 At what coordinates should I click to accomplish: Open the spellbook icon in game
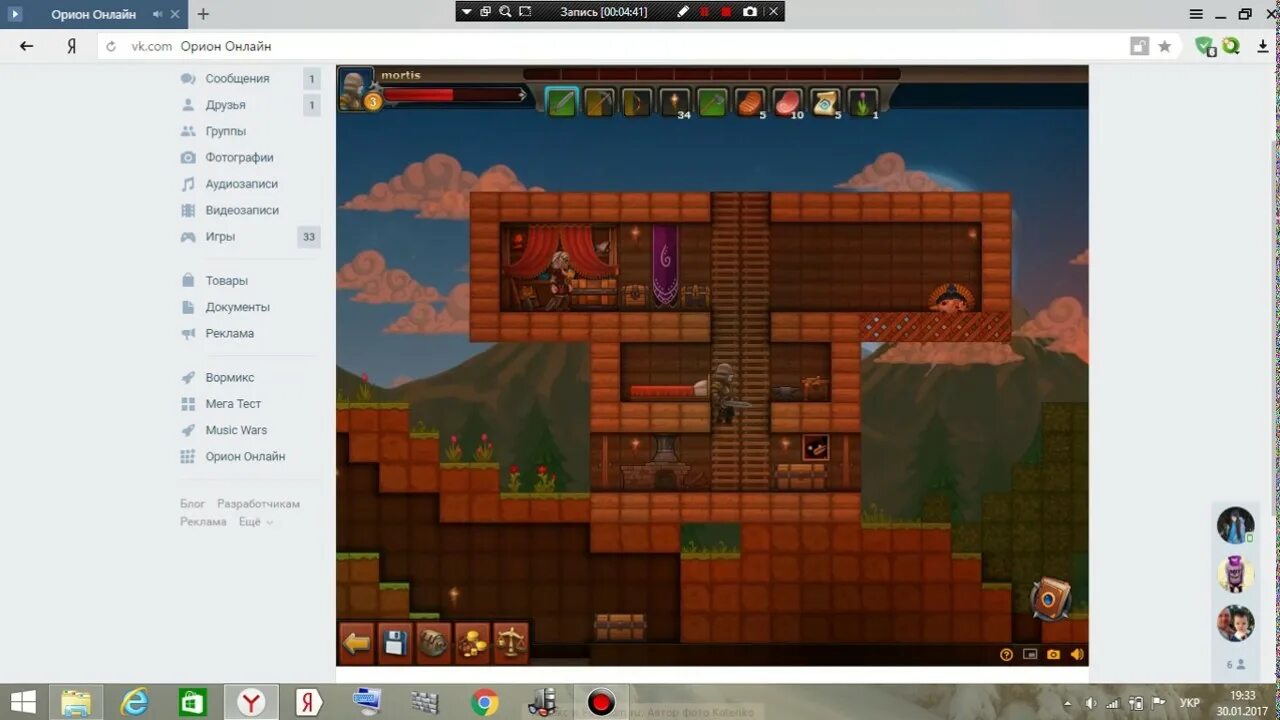(x=1051, y=599)
